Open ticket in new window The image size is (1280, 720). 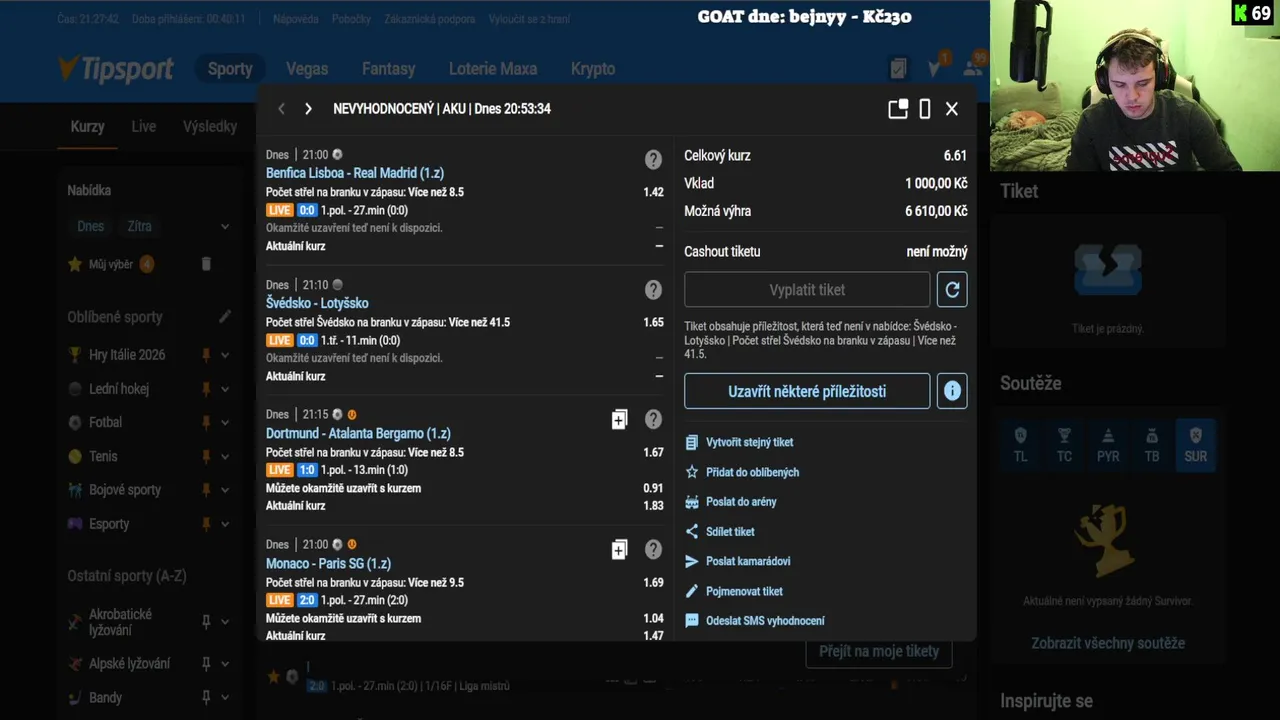tap(898, 109)
